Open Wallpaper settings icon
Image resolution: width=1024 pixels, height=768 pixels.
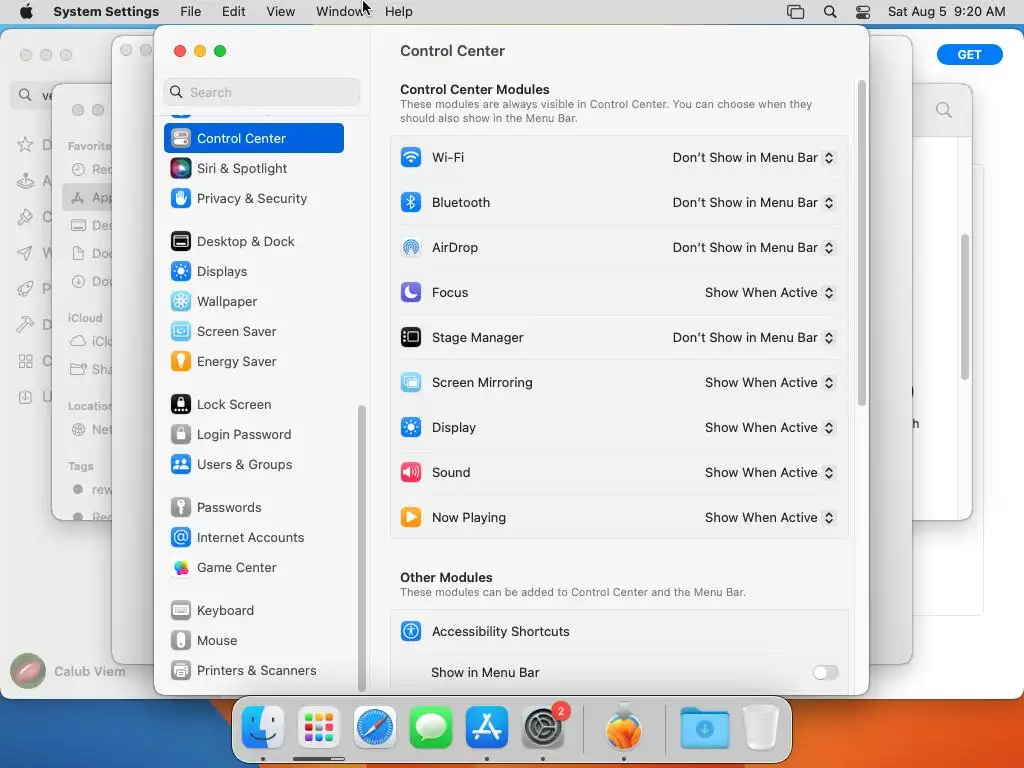pos(181,302)
